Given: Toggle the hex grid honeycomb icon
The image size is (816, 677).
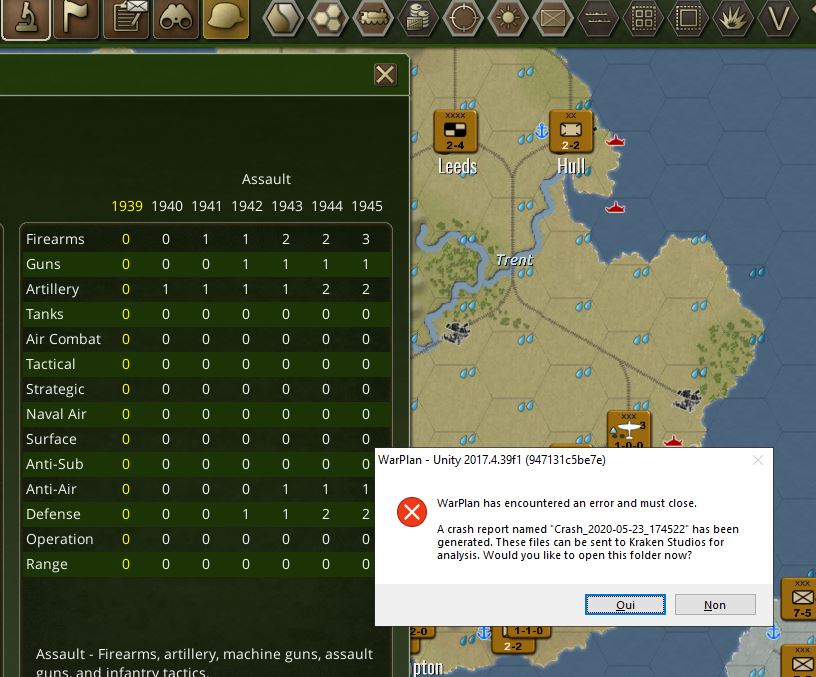Looking at the screenshot, I should click(328, 18).
